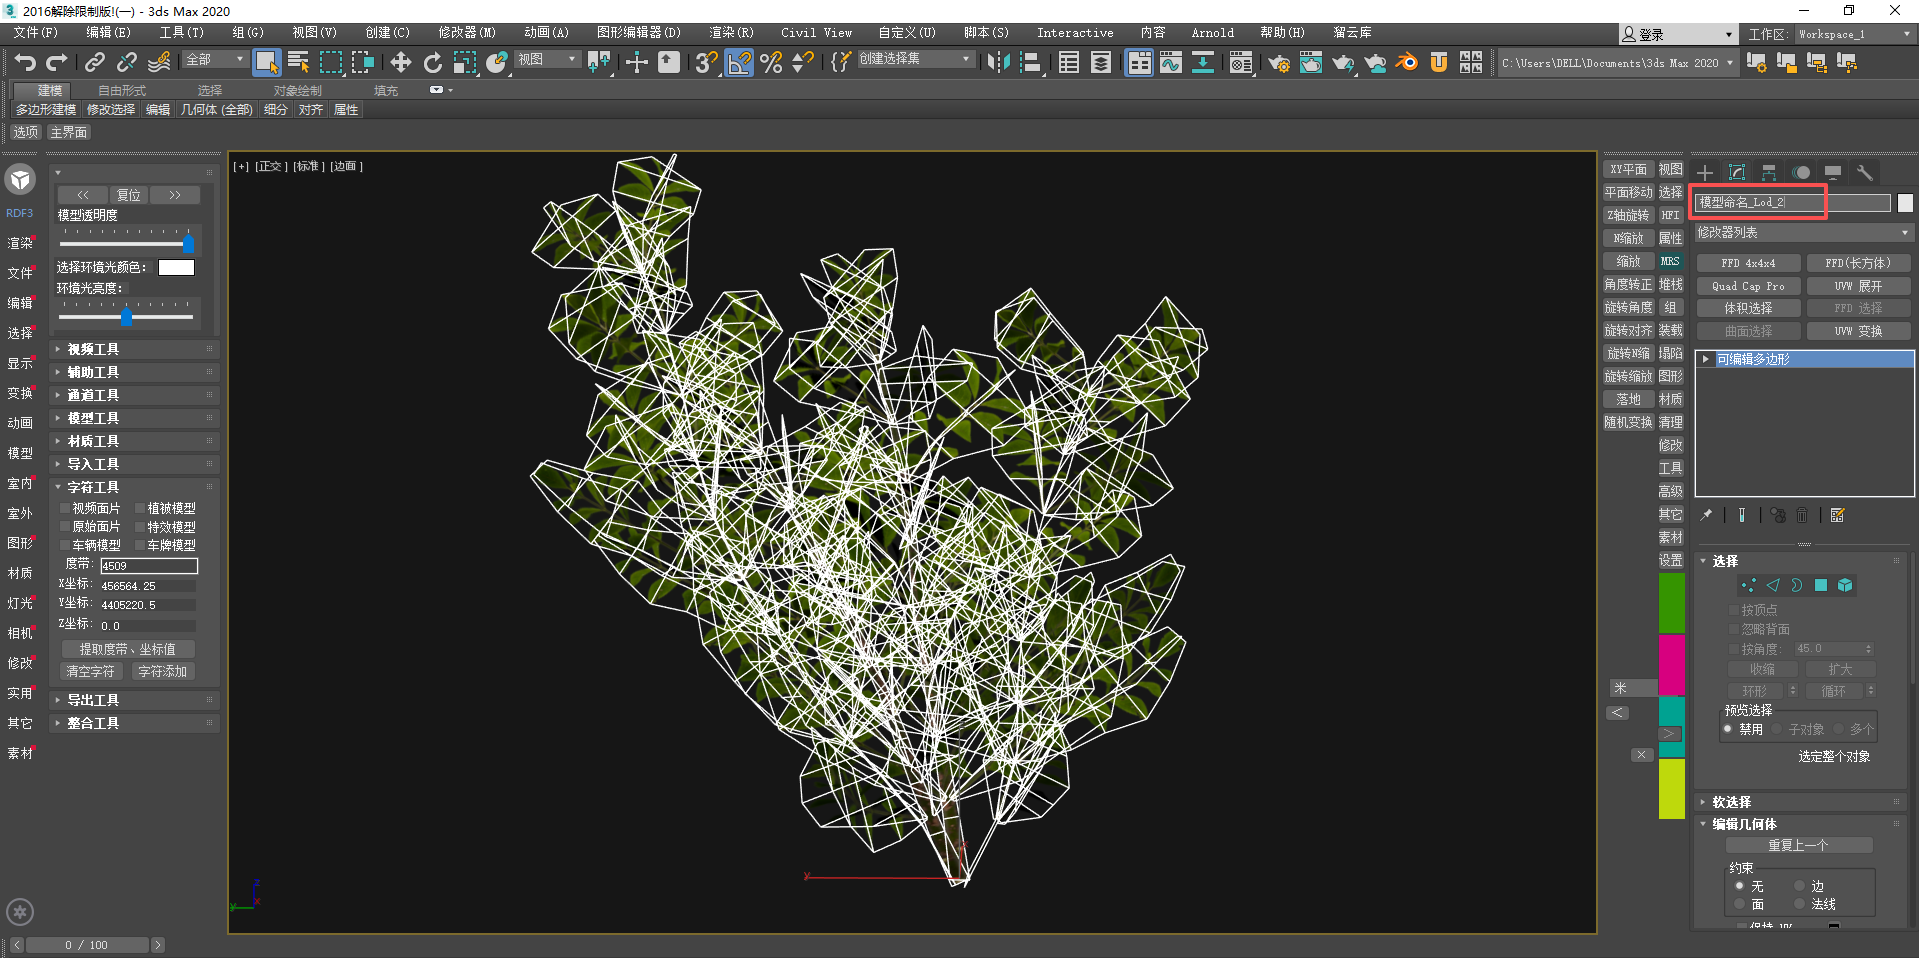Expand the 可编辑多边形 stack entry
Viewport: 1919px width, 958px height.
[1706, 359]
